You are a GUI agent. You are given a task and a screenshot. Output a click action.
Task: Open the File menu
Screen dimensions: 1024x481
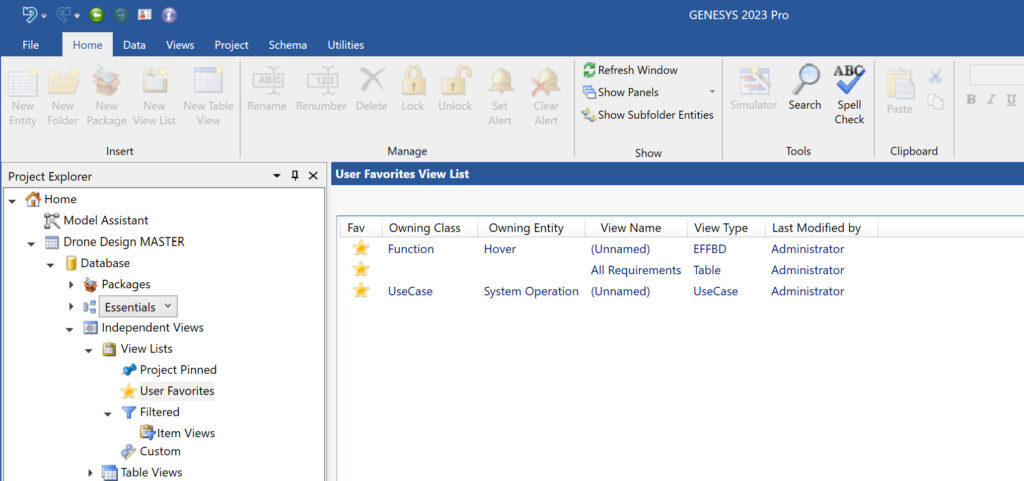click(31, 45)
